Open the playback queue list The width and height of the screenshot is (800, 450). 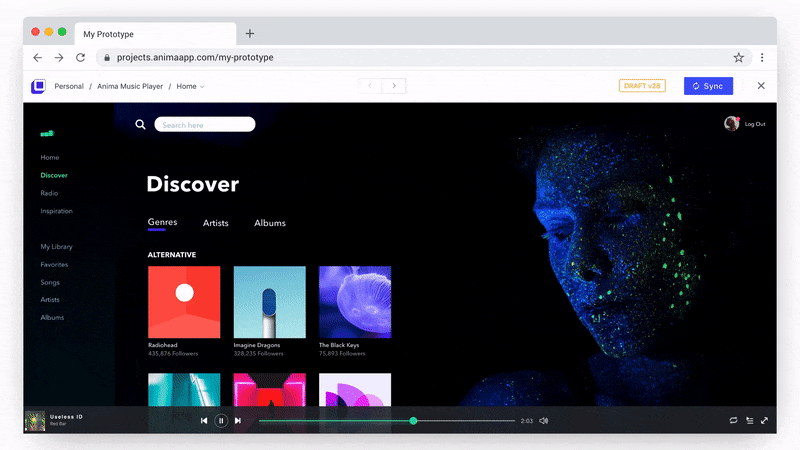[750, 421]
